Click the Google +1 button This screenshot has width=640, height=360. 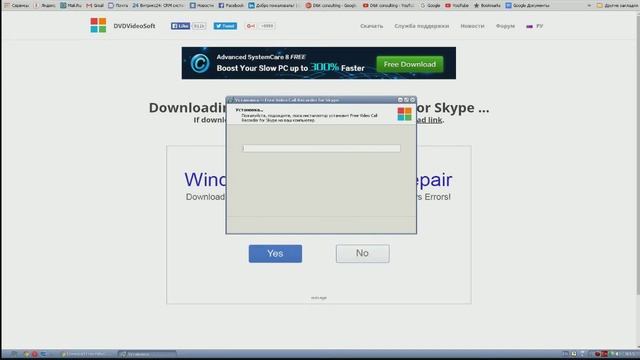click(x=251, y=26)
